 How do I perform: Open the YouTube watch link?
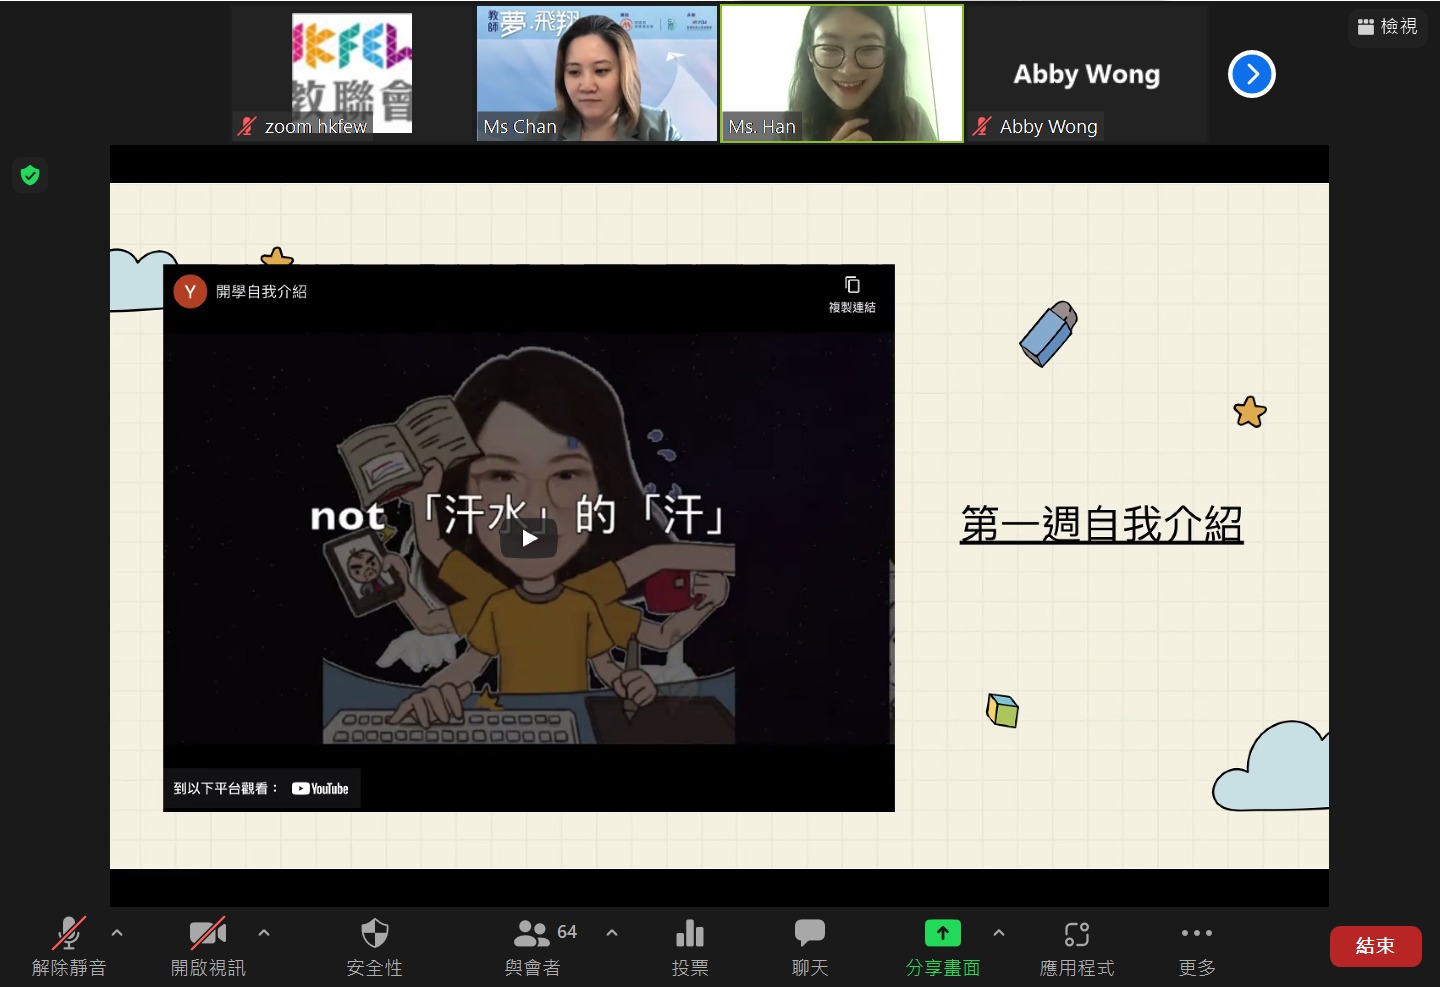pyautogui.click(x=320, y=788)
